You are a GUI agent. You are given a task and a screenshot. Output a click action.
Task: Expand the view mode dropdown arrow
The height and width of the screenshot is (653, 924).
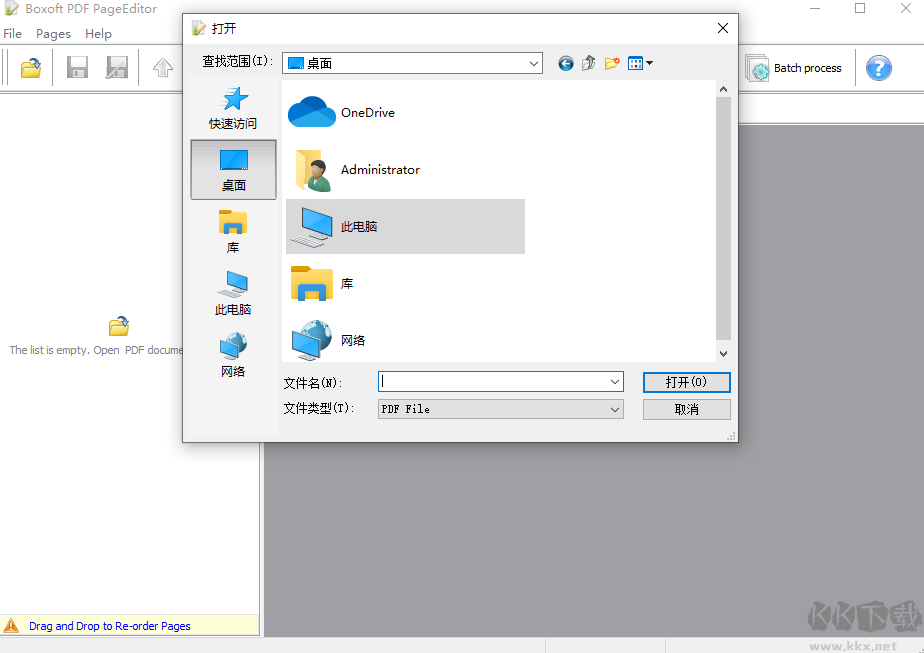647,63
